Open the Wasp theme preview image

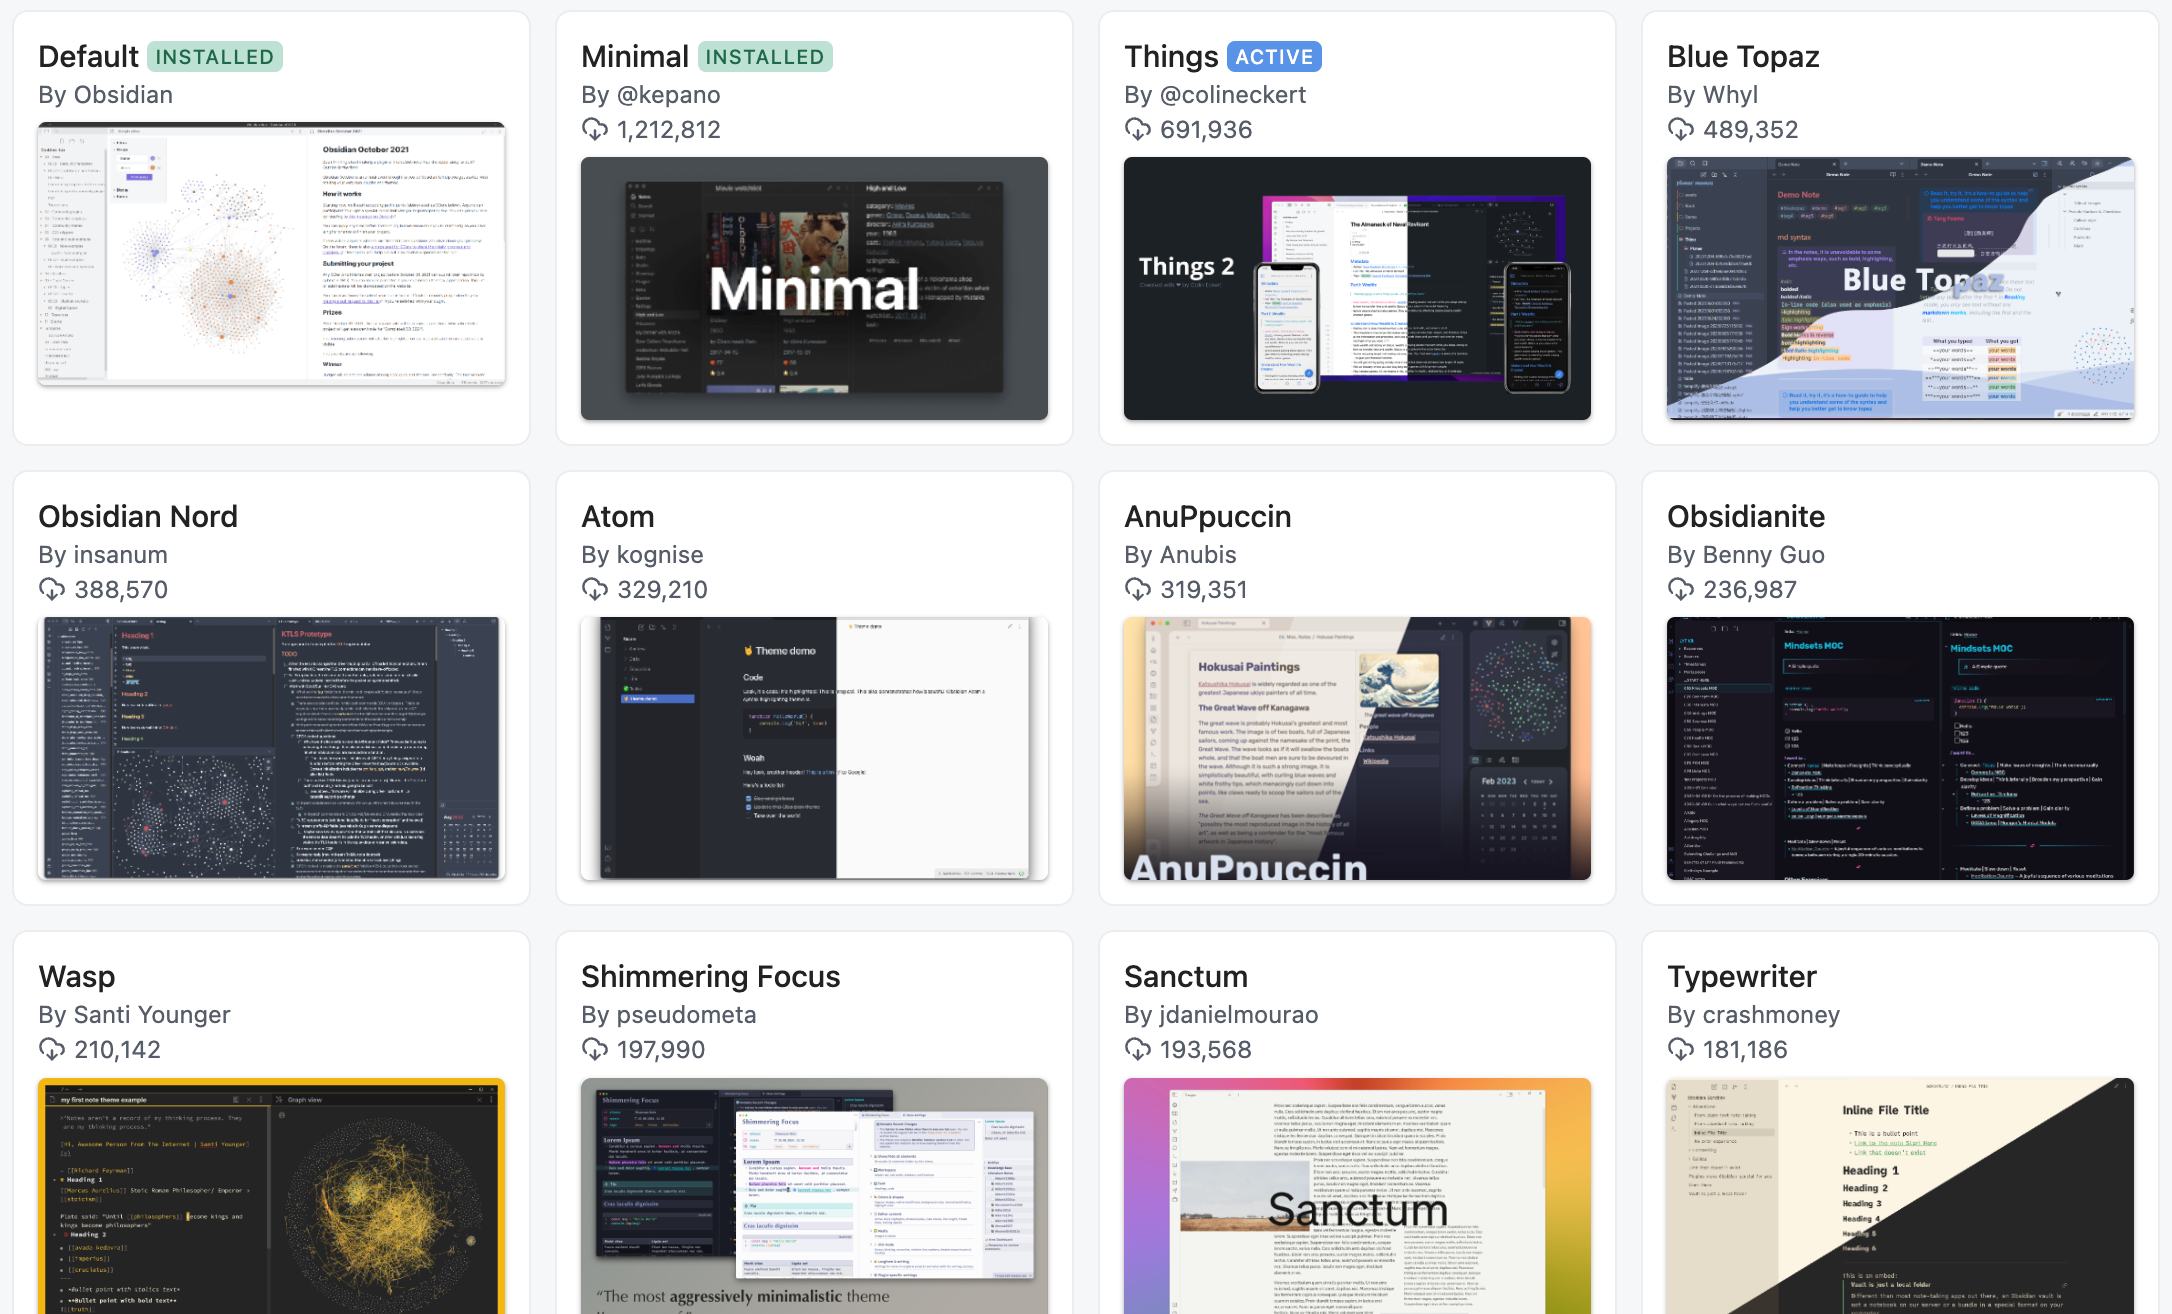click(x=271, y=1196)
